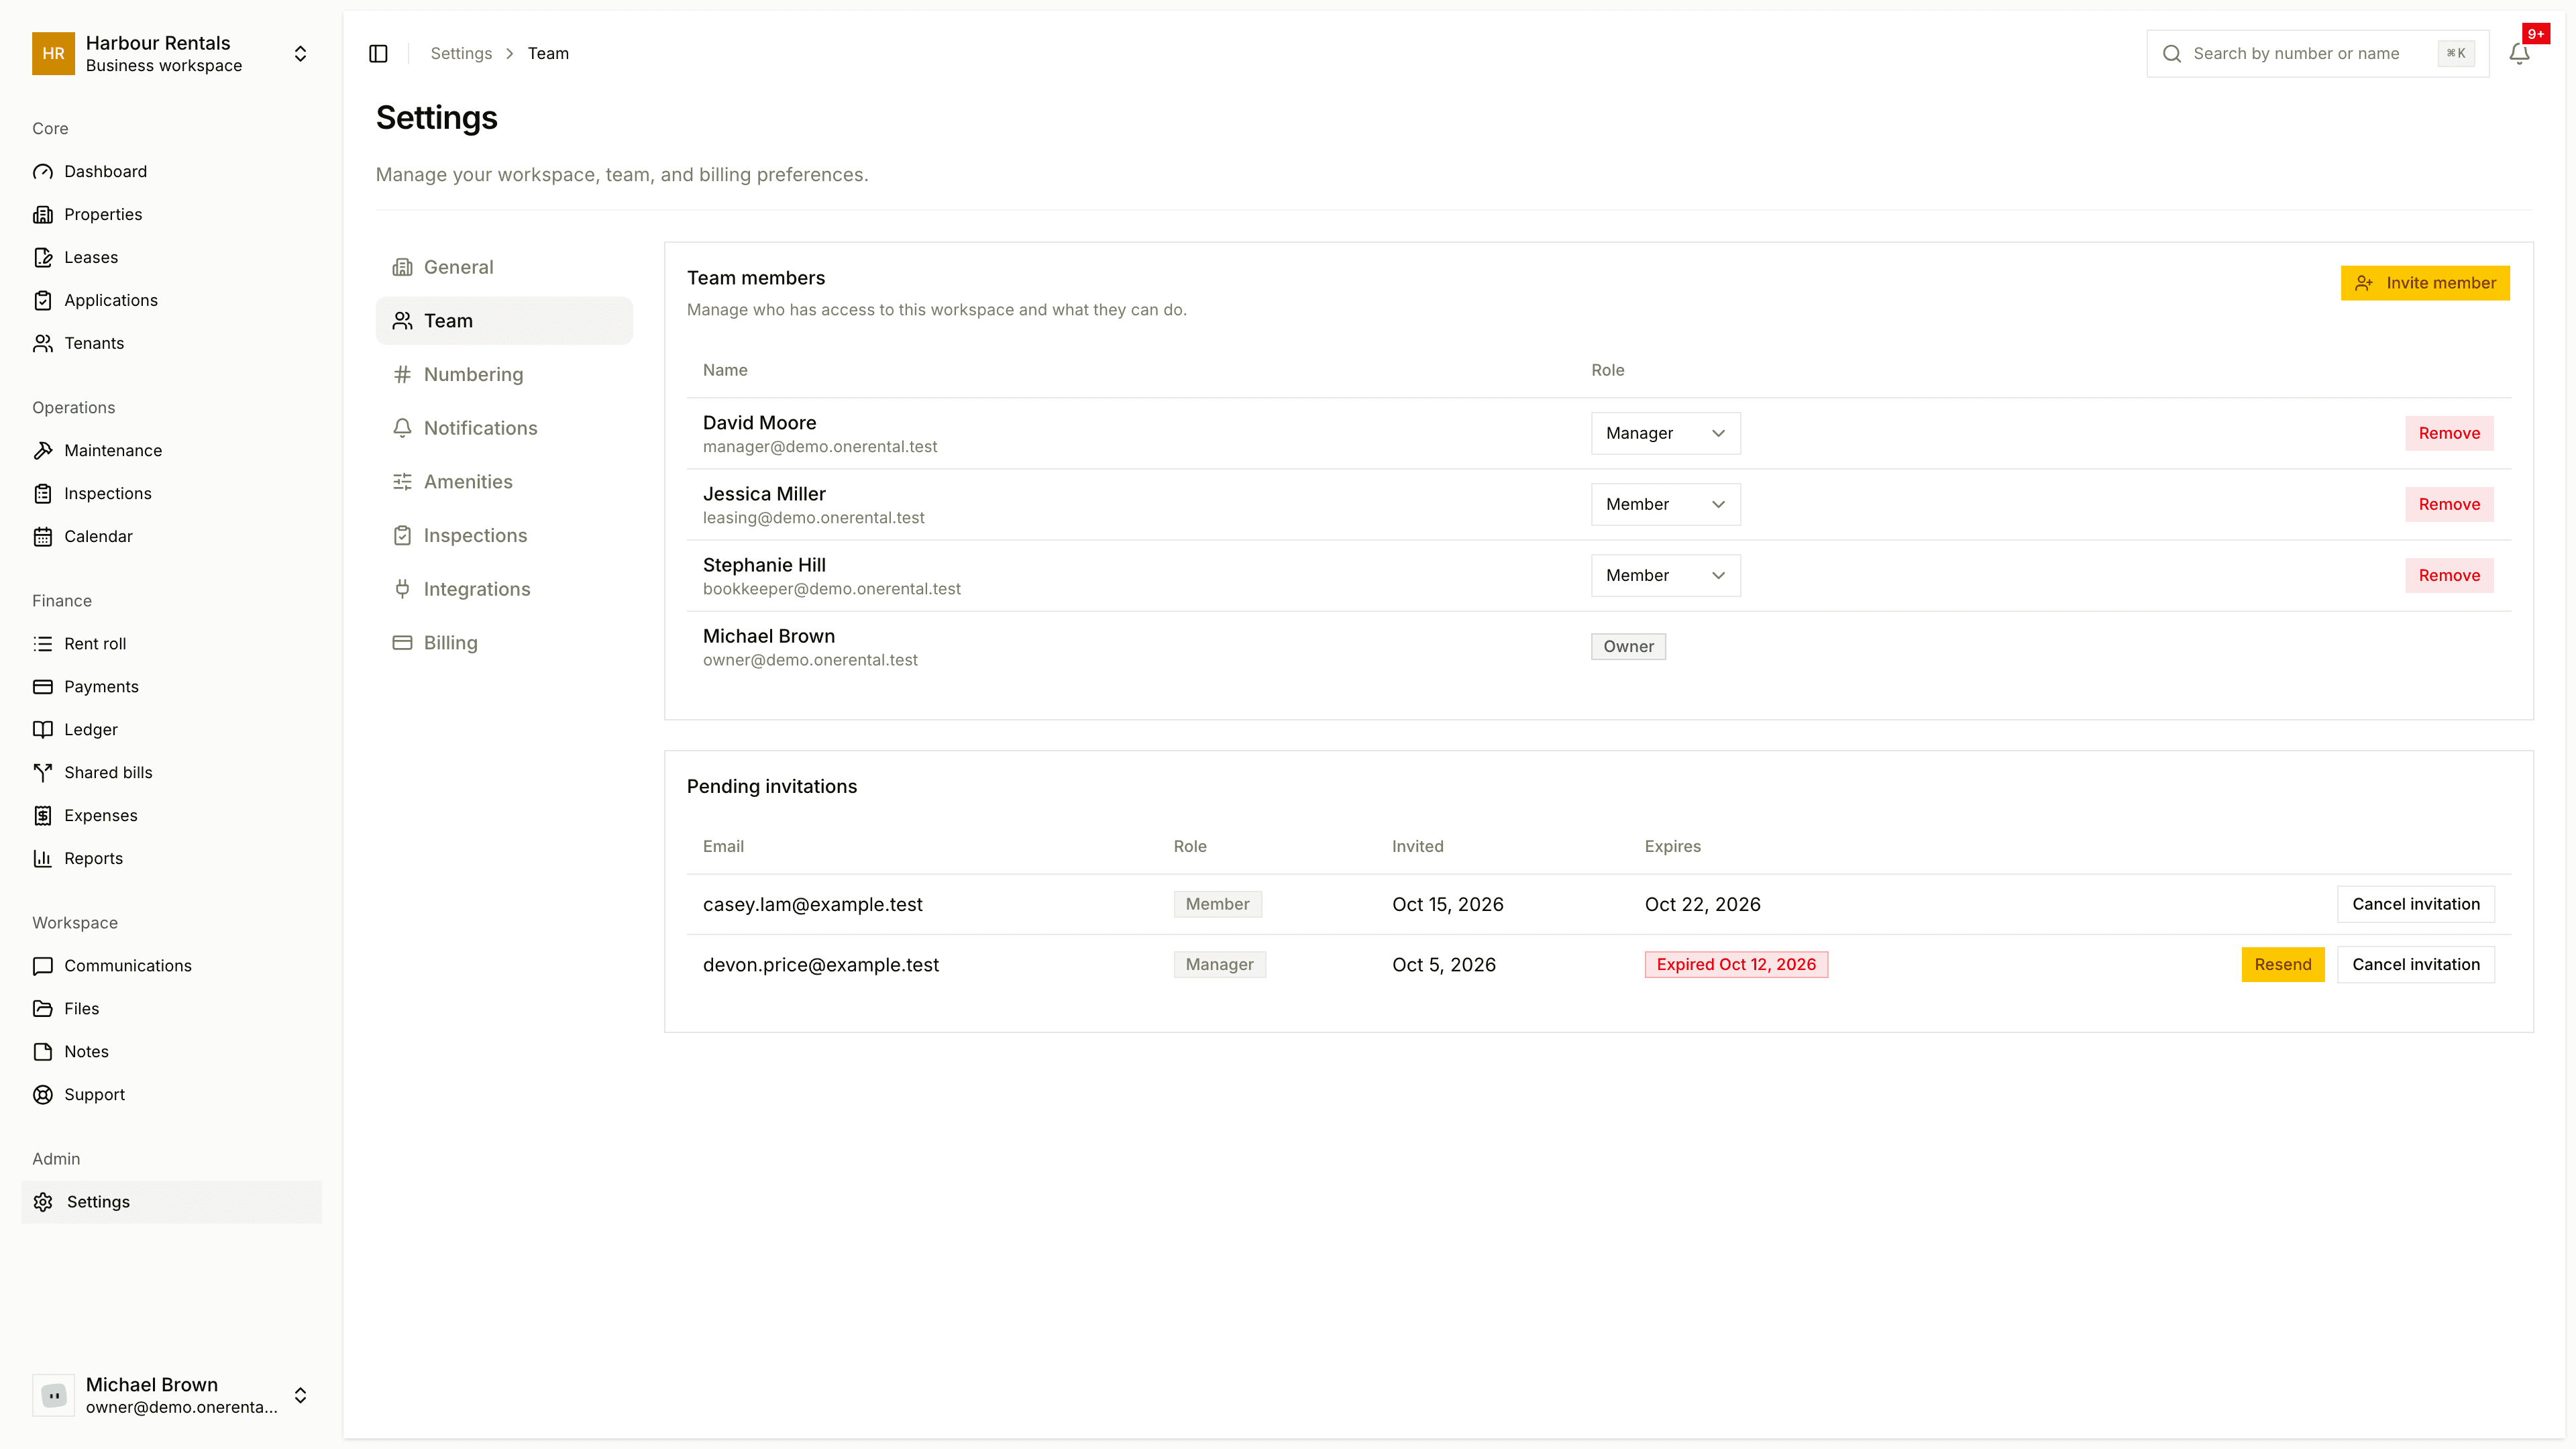The height and width of the screenshot is (1449, 2576).
Task: Click the Support lifebuoy icon
Action: pyautogui.click(x=43, y=1094)
